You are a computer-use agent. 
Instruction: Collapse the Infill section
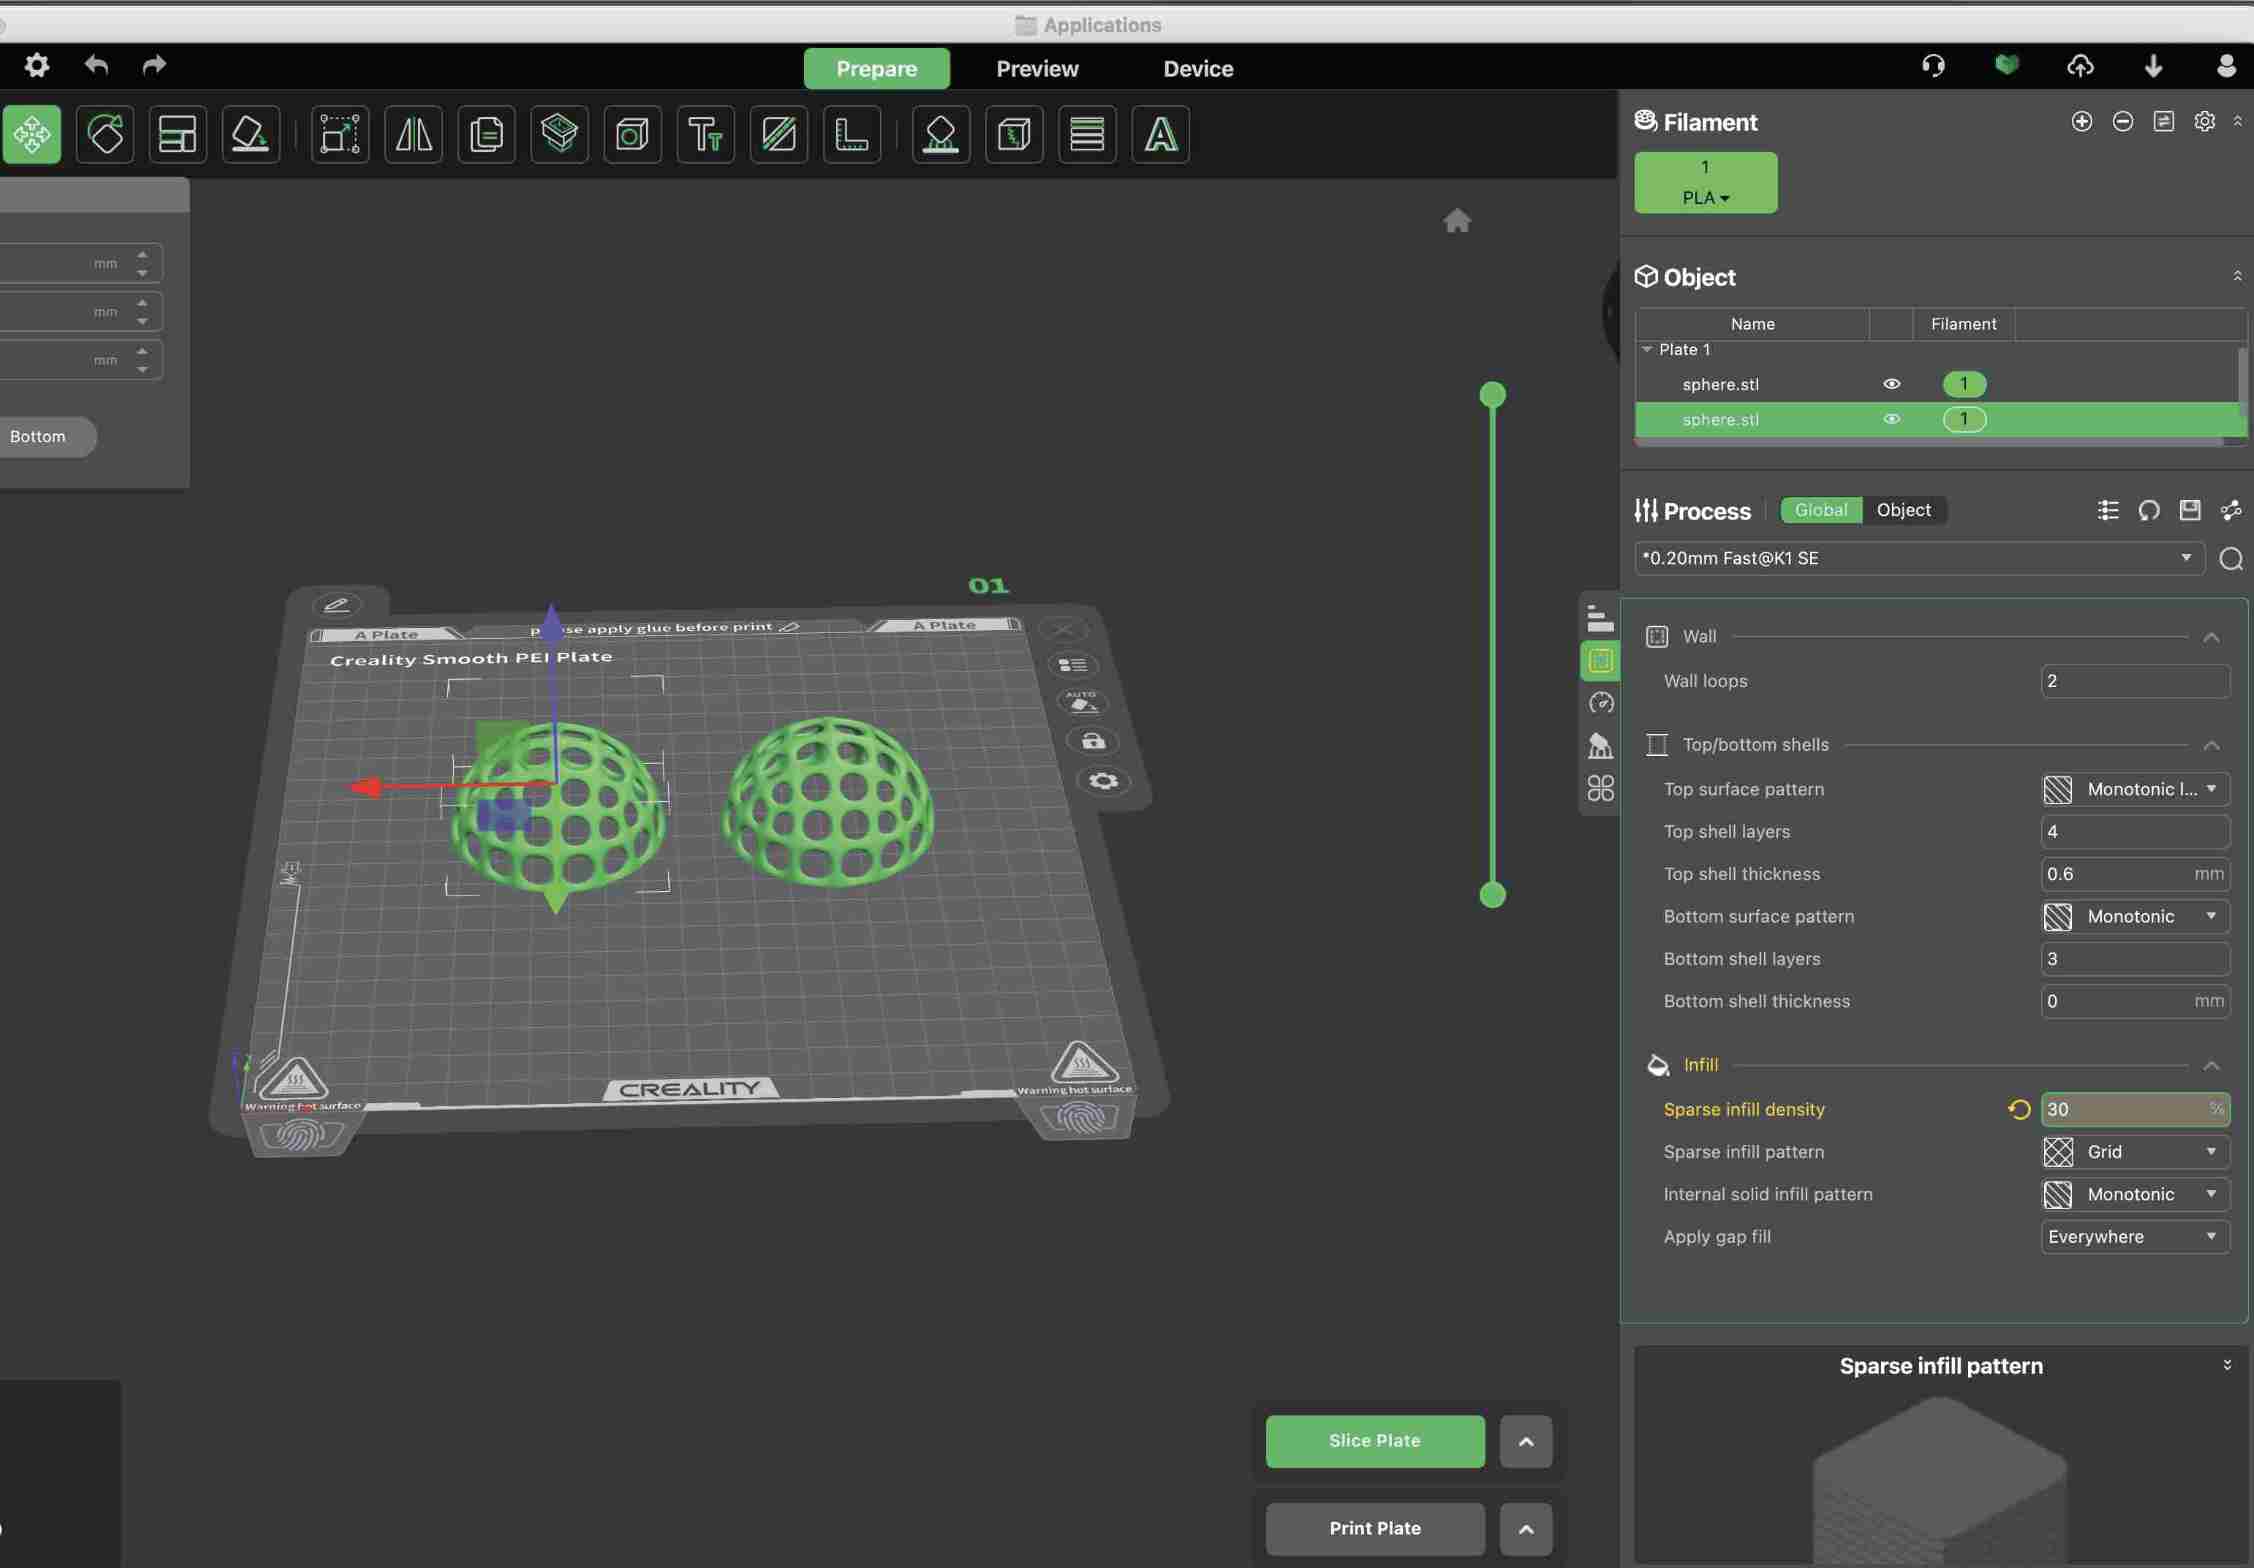tap(2211, 1066)
